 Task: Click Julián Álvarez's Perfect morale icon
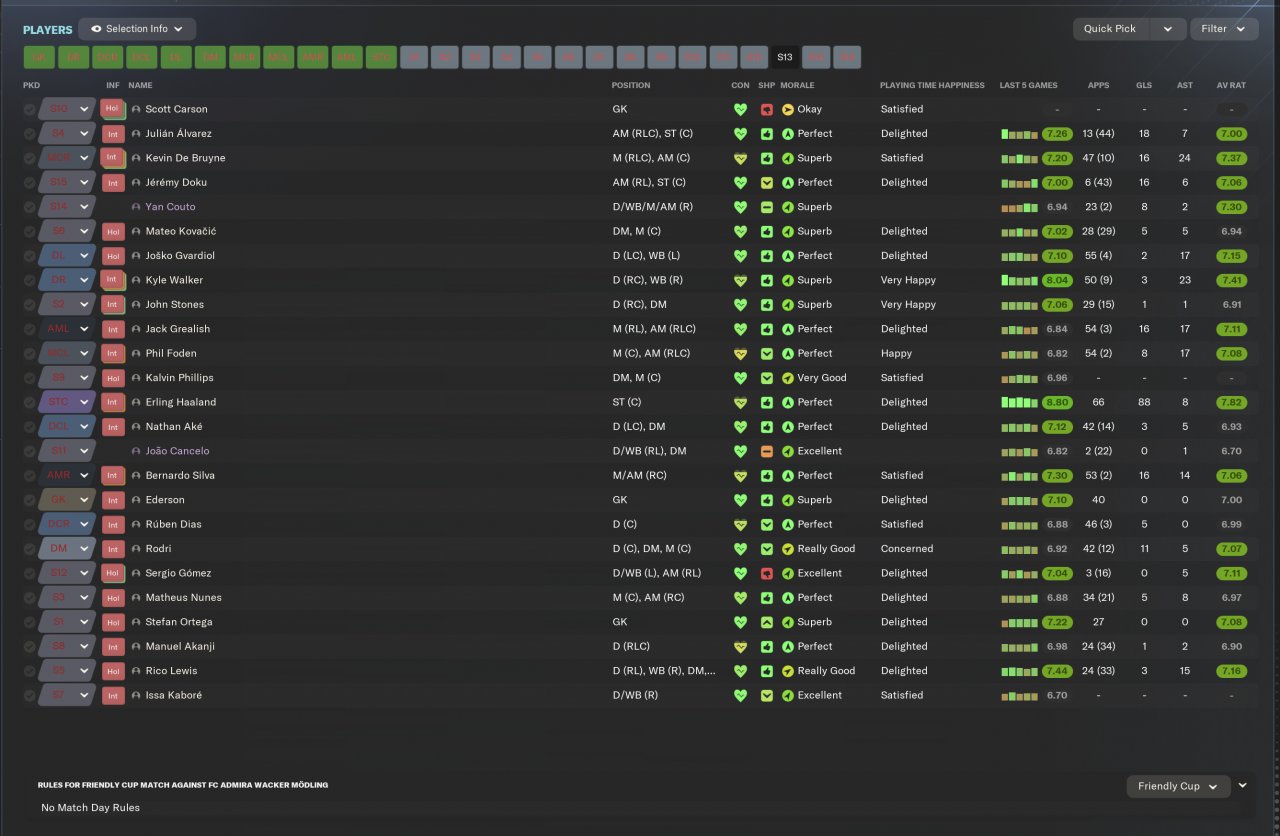tap(788, 133)
